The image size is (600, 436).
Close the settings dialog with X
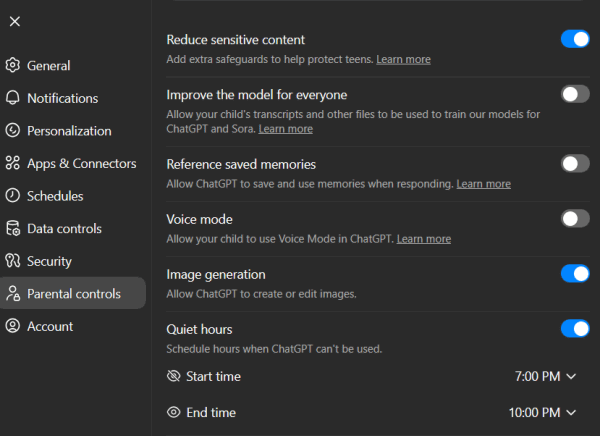[x=14, y=21]
